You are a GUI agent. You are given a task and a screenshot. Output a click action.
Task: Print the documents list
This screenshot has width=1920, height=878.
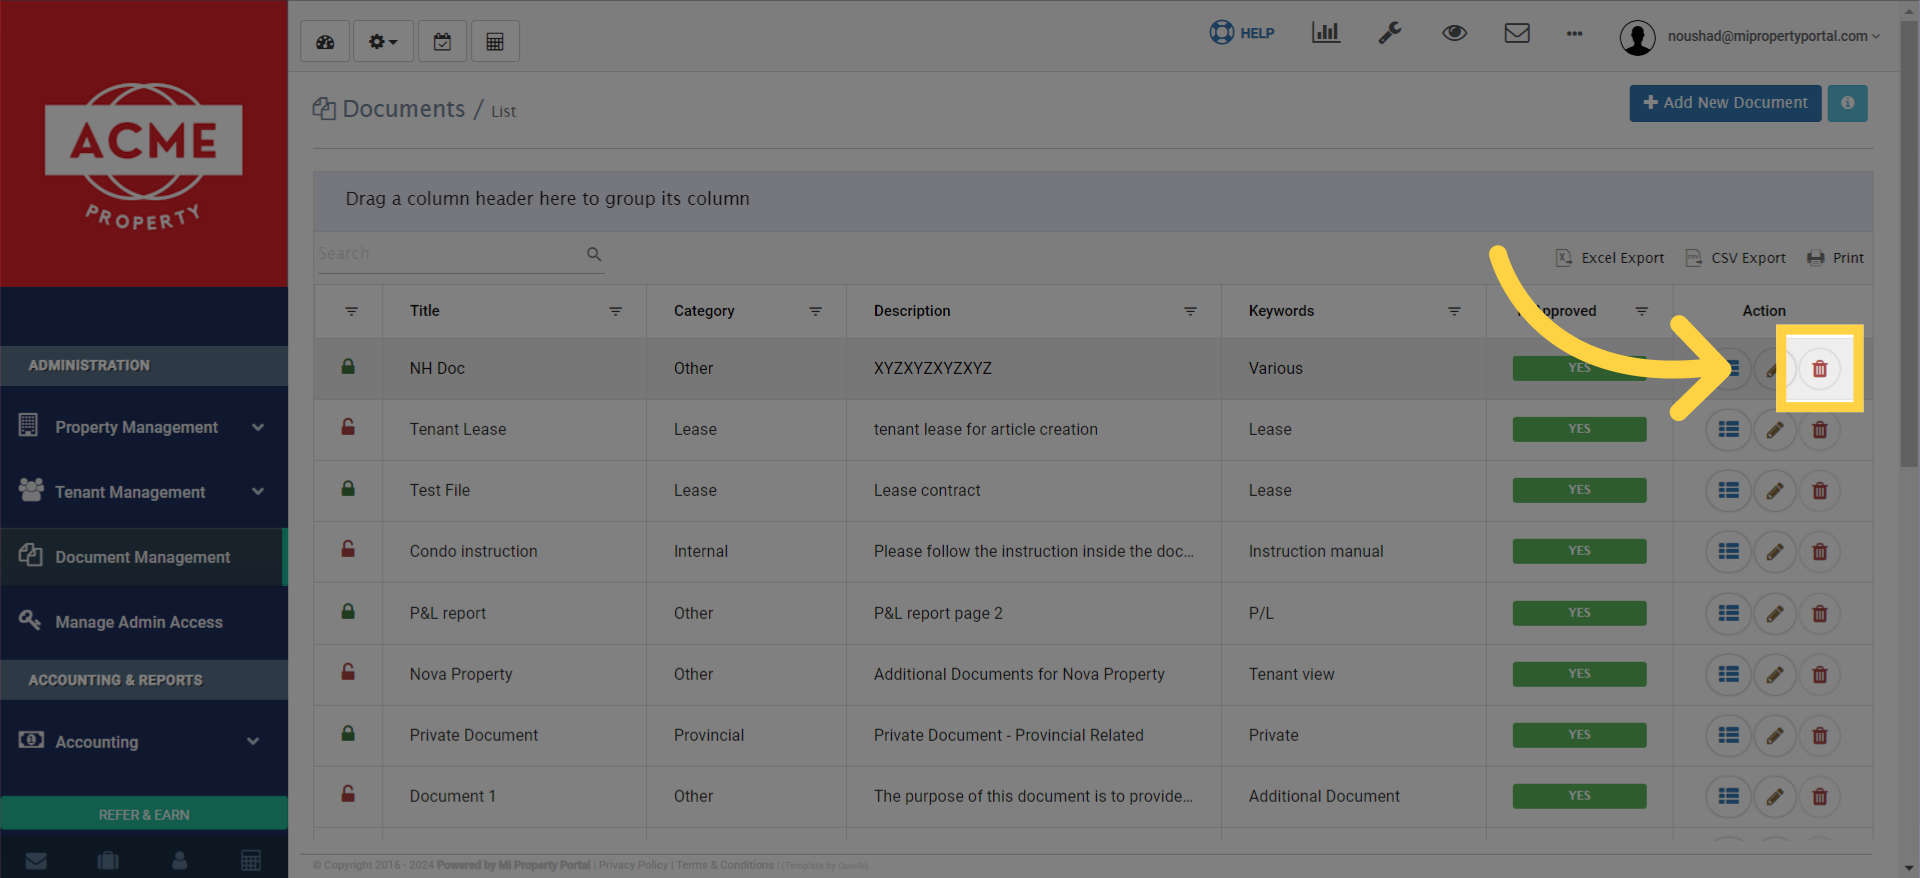pos(1836,258)
